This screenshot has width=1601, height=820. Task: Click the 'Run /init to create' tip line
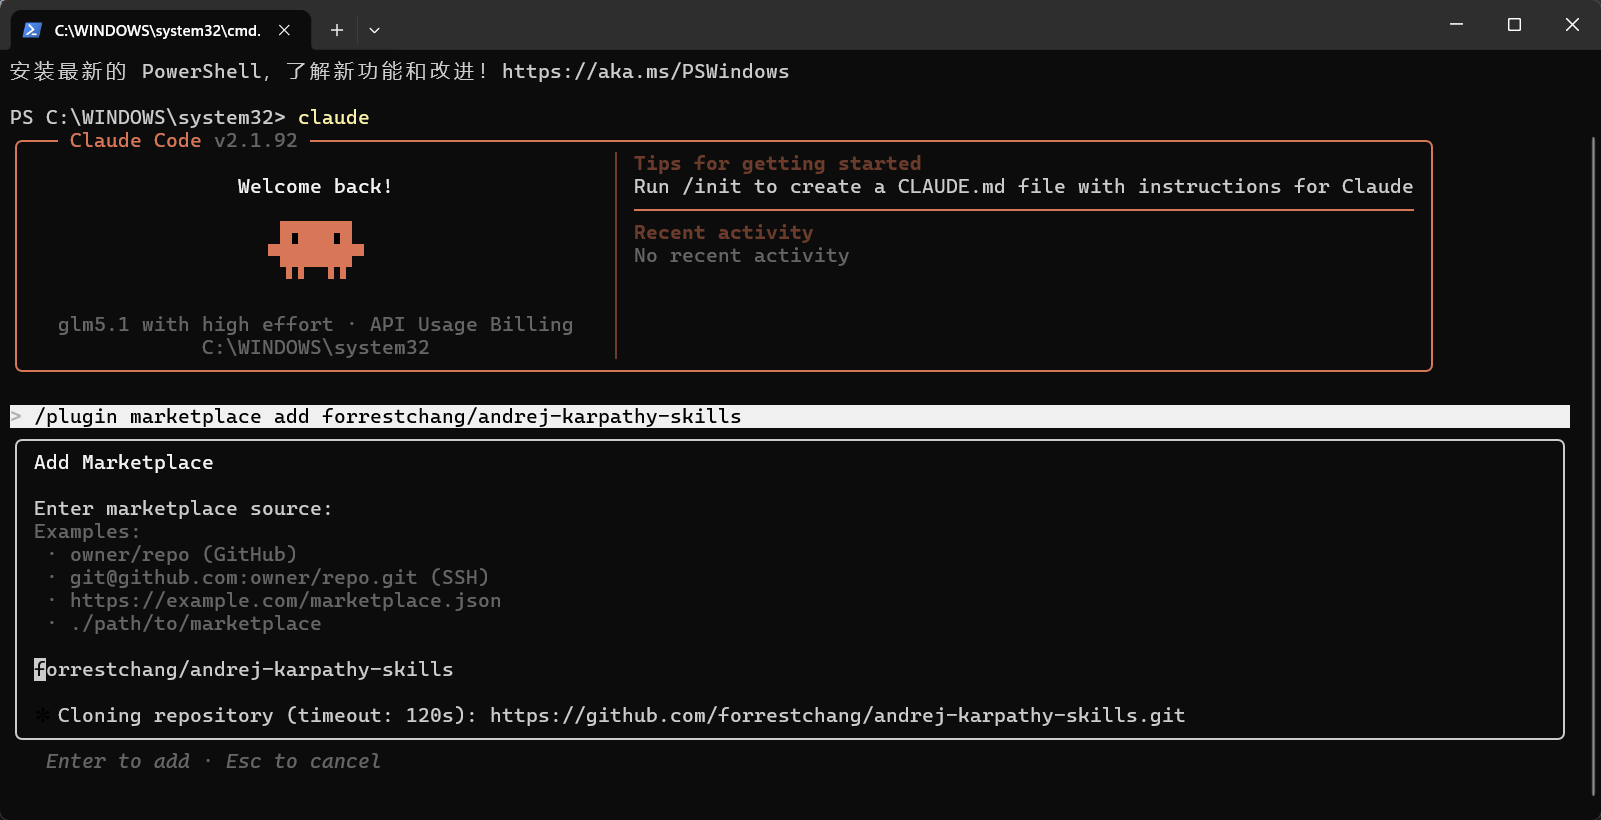1023,186
